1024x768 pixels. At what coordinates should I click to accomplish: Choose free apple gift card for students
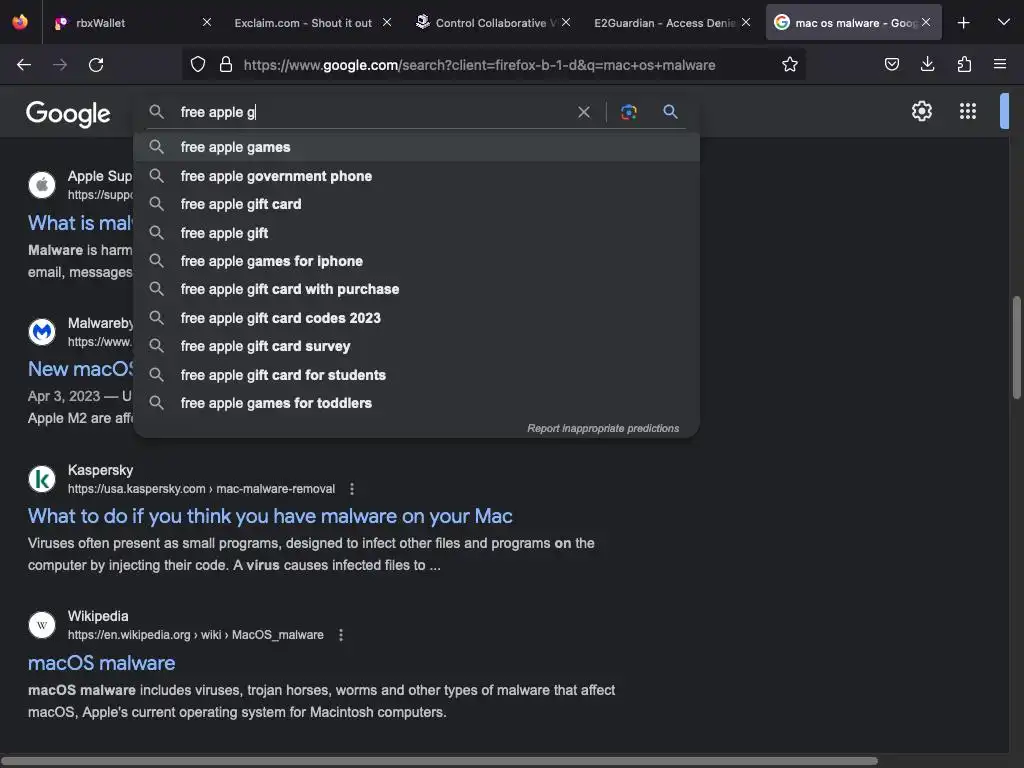pos(416,375)
